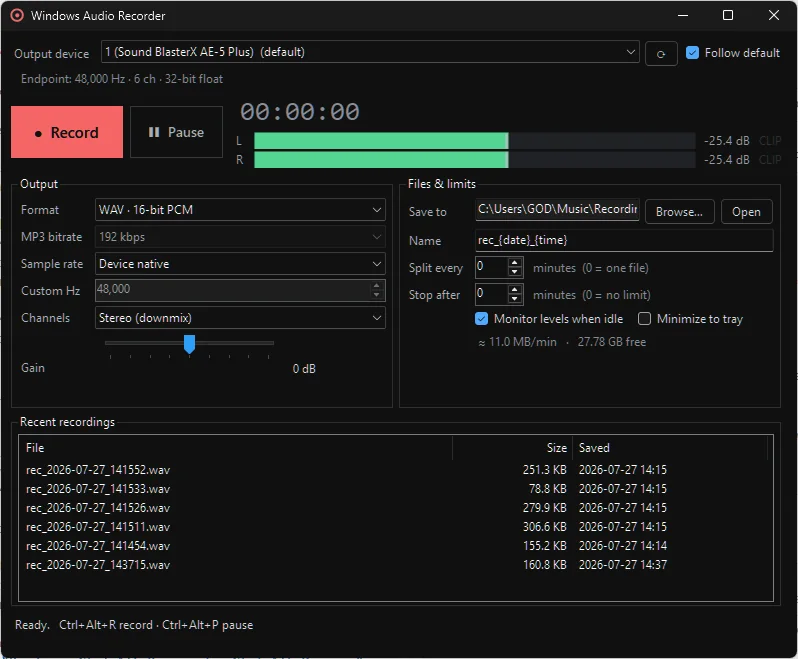Click the refresh devices icon button
798x659 pixels.
(661, 53)
